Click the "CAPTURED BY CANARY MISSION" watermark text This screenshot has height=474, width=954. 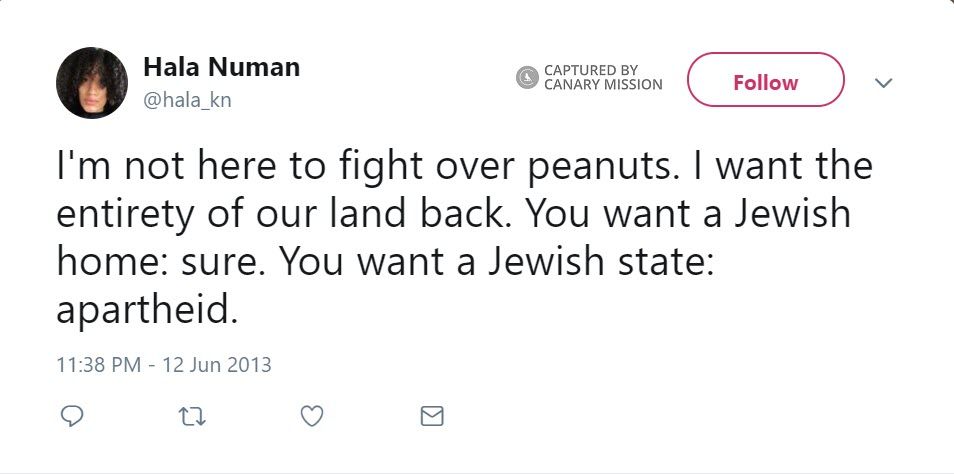pos(602,77)
